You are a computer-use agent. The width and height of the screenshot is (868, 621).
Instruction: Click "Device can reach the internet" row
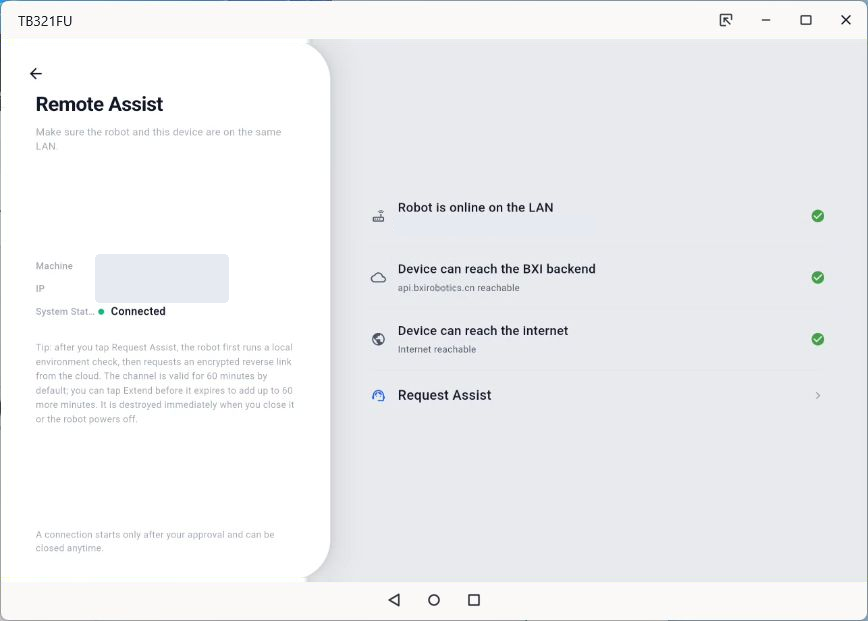[x=597, y=339]
